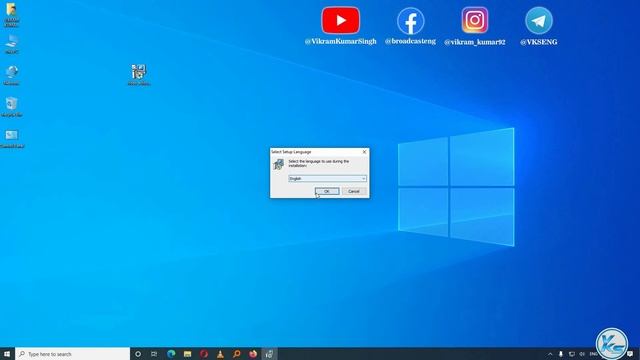Click the microphone icon in the system tray
Viewport: 640px width, 360px height.
[x=561, y=354]
